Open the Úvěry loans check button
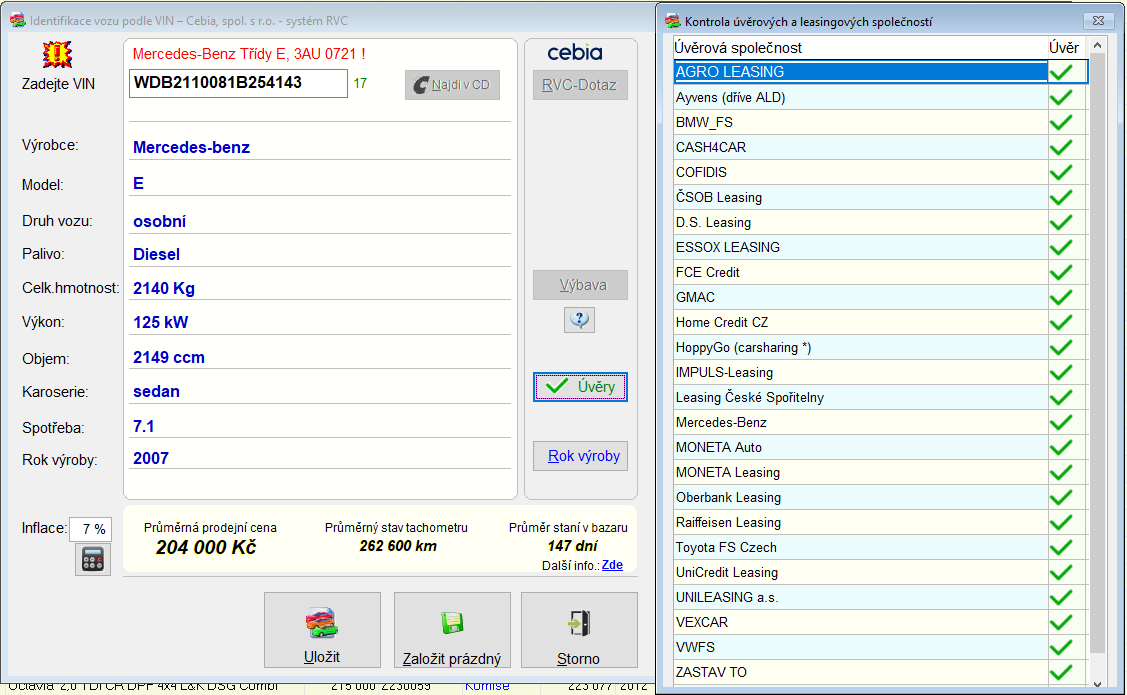Image resolution: width=1127 pixels, height=695 pixels. (580, 387)
